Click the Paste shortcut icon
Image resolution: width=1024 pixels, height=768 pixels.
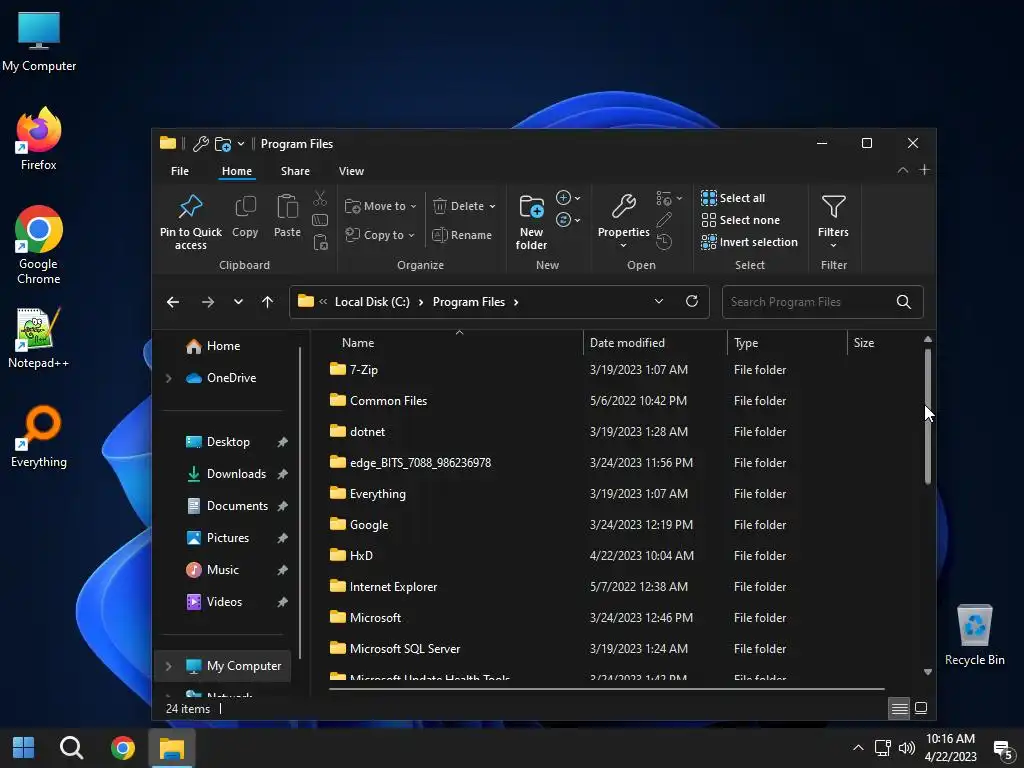[320, 242]
